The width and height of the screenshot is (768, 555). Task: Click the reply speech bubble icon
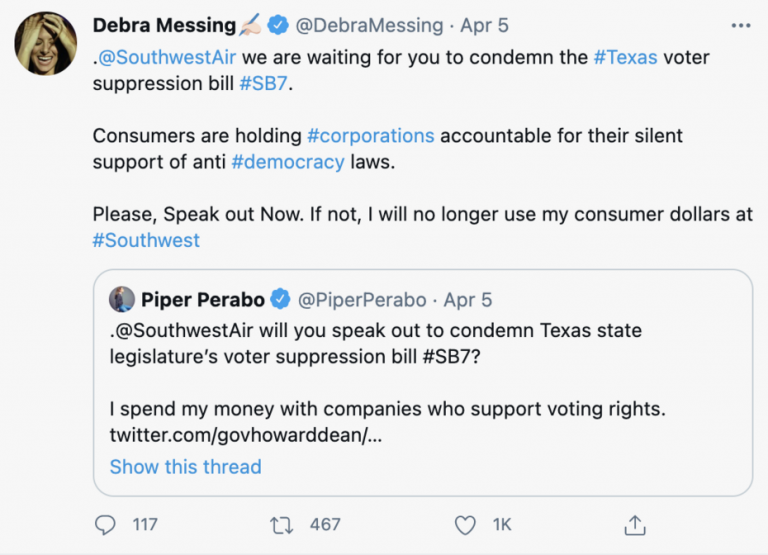[x=105, y=524]
